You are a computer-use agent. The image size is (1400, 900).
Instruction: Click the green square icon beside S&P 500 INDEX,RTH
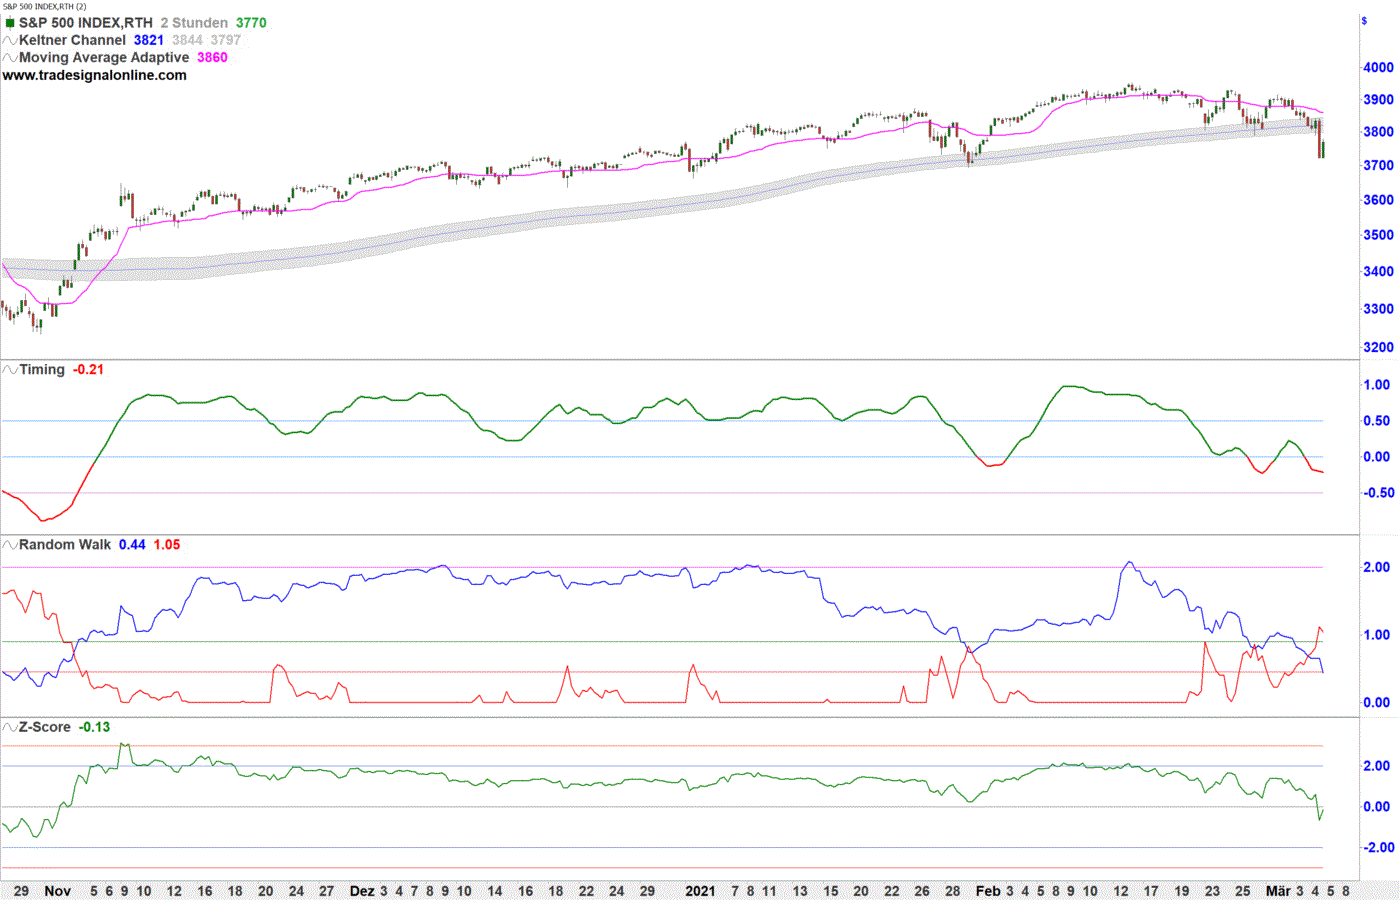tap(10, 23)
